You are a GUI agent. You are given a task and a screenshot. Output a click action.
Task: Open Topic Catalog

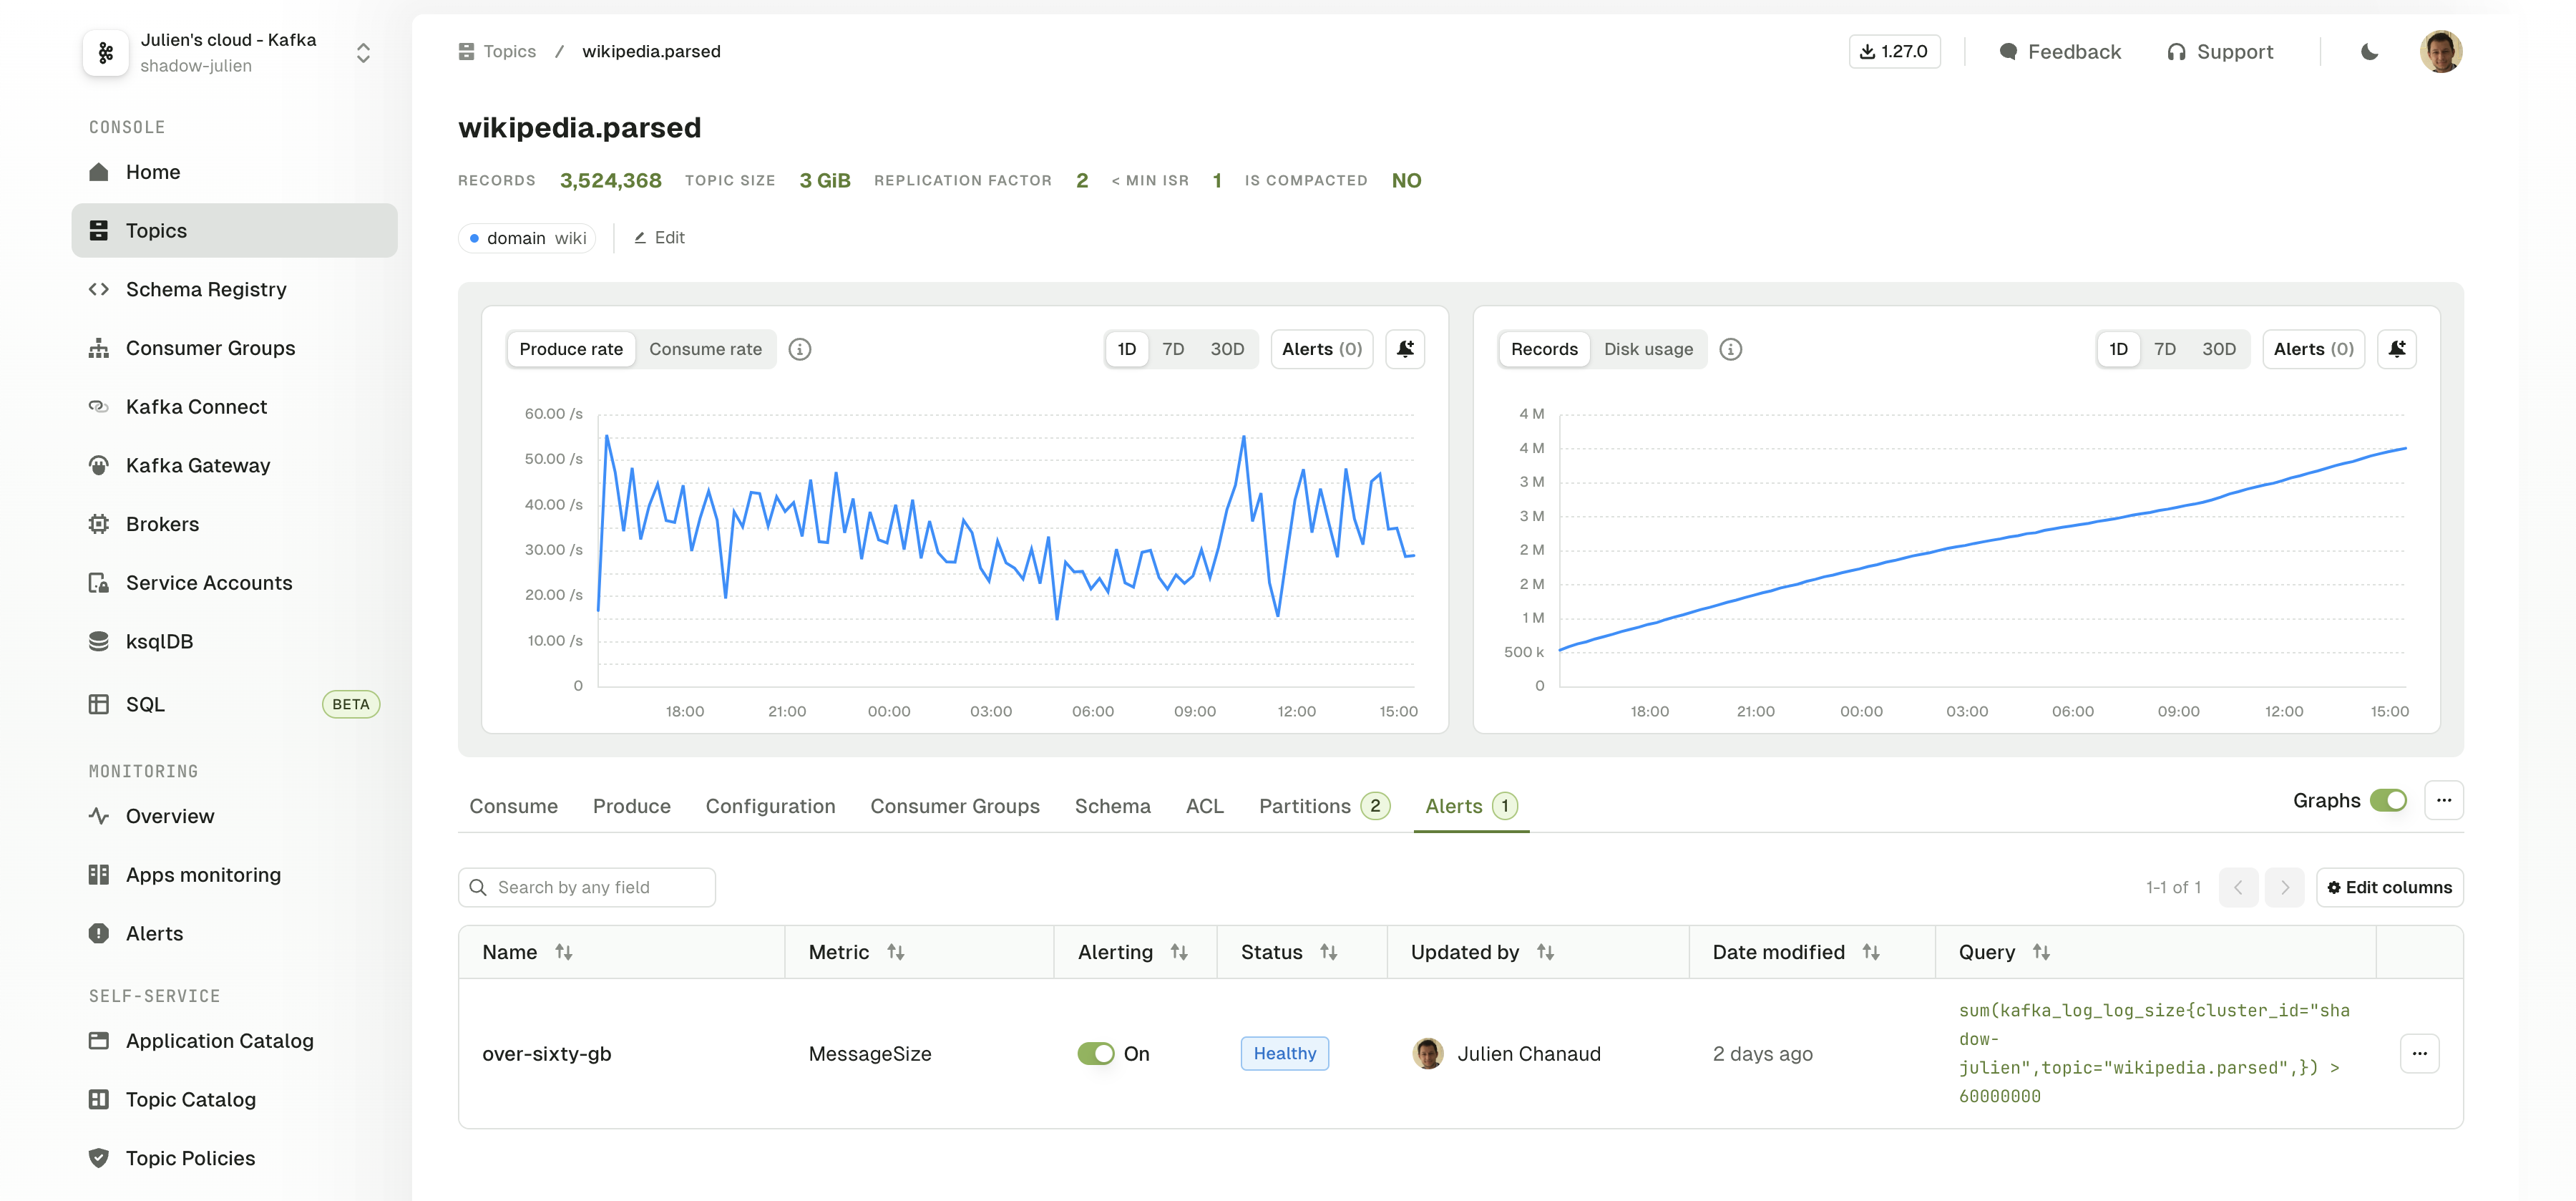click(234, 1100)
